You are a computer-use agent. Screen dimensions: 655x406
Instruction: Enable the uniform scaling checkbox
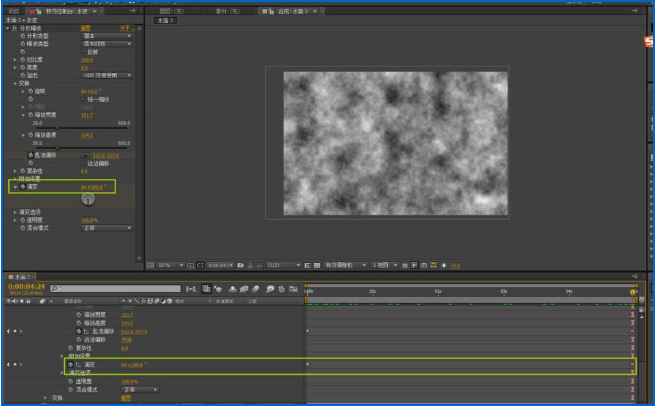tap(84, 98)
